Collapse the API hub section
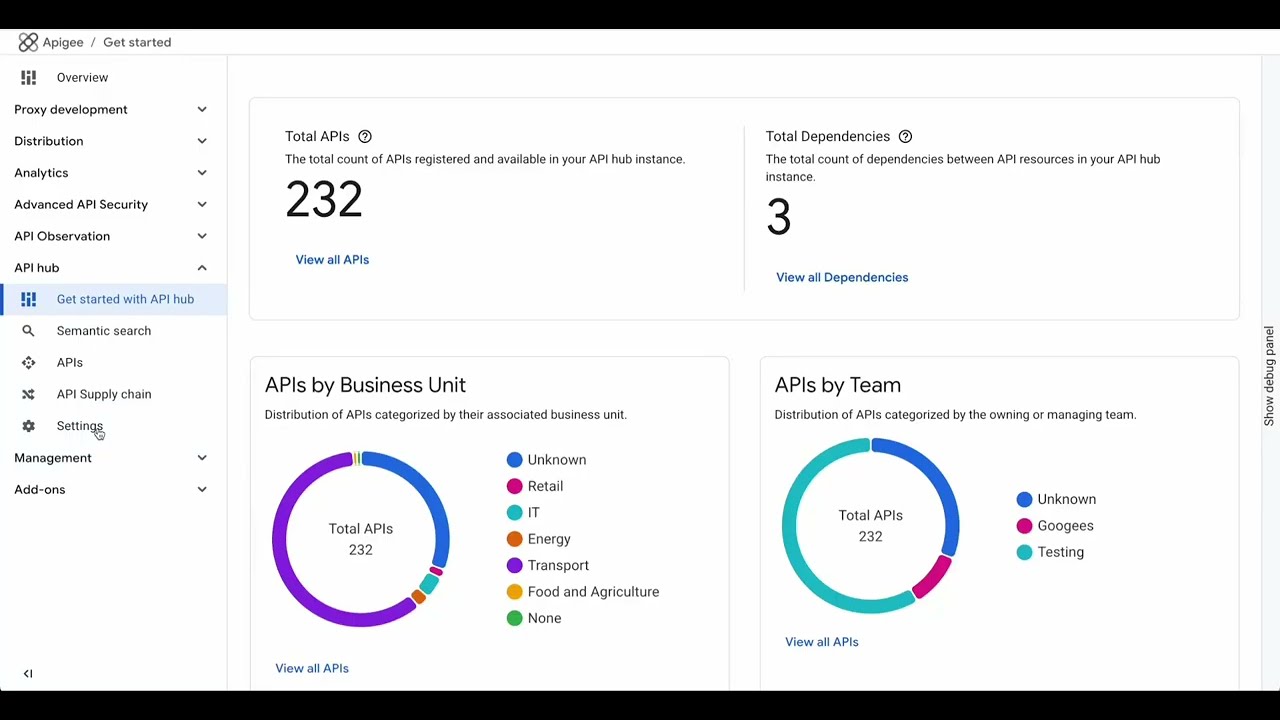 pos(111,268)
